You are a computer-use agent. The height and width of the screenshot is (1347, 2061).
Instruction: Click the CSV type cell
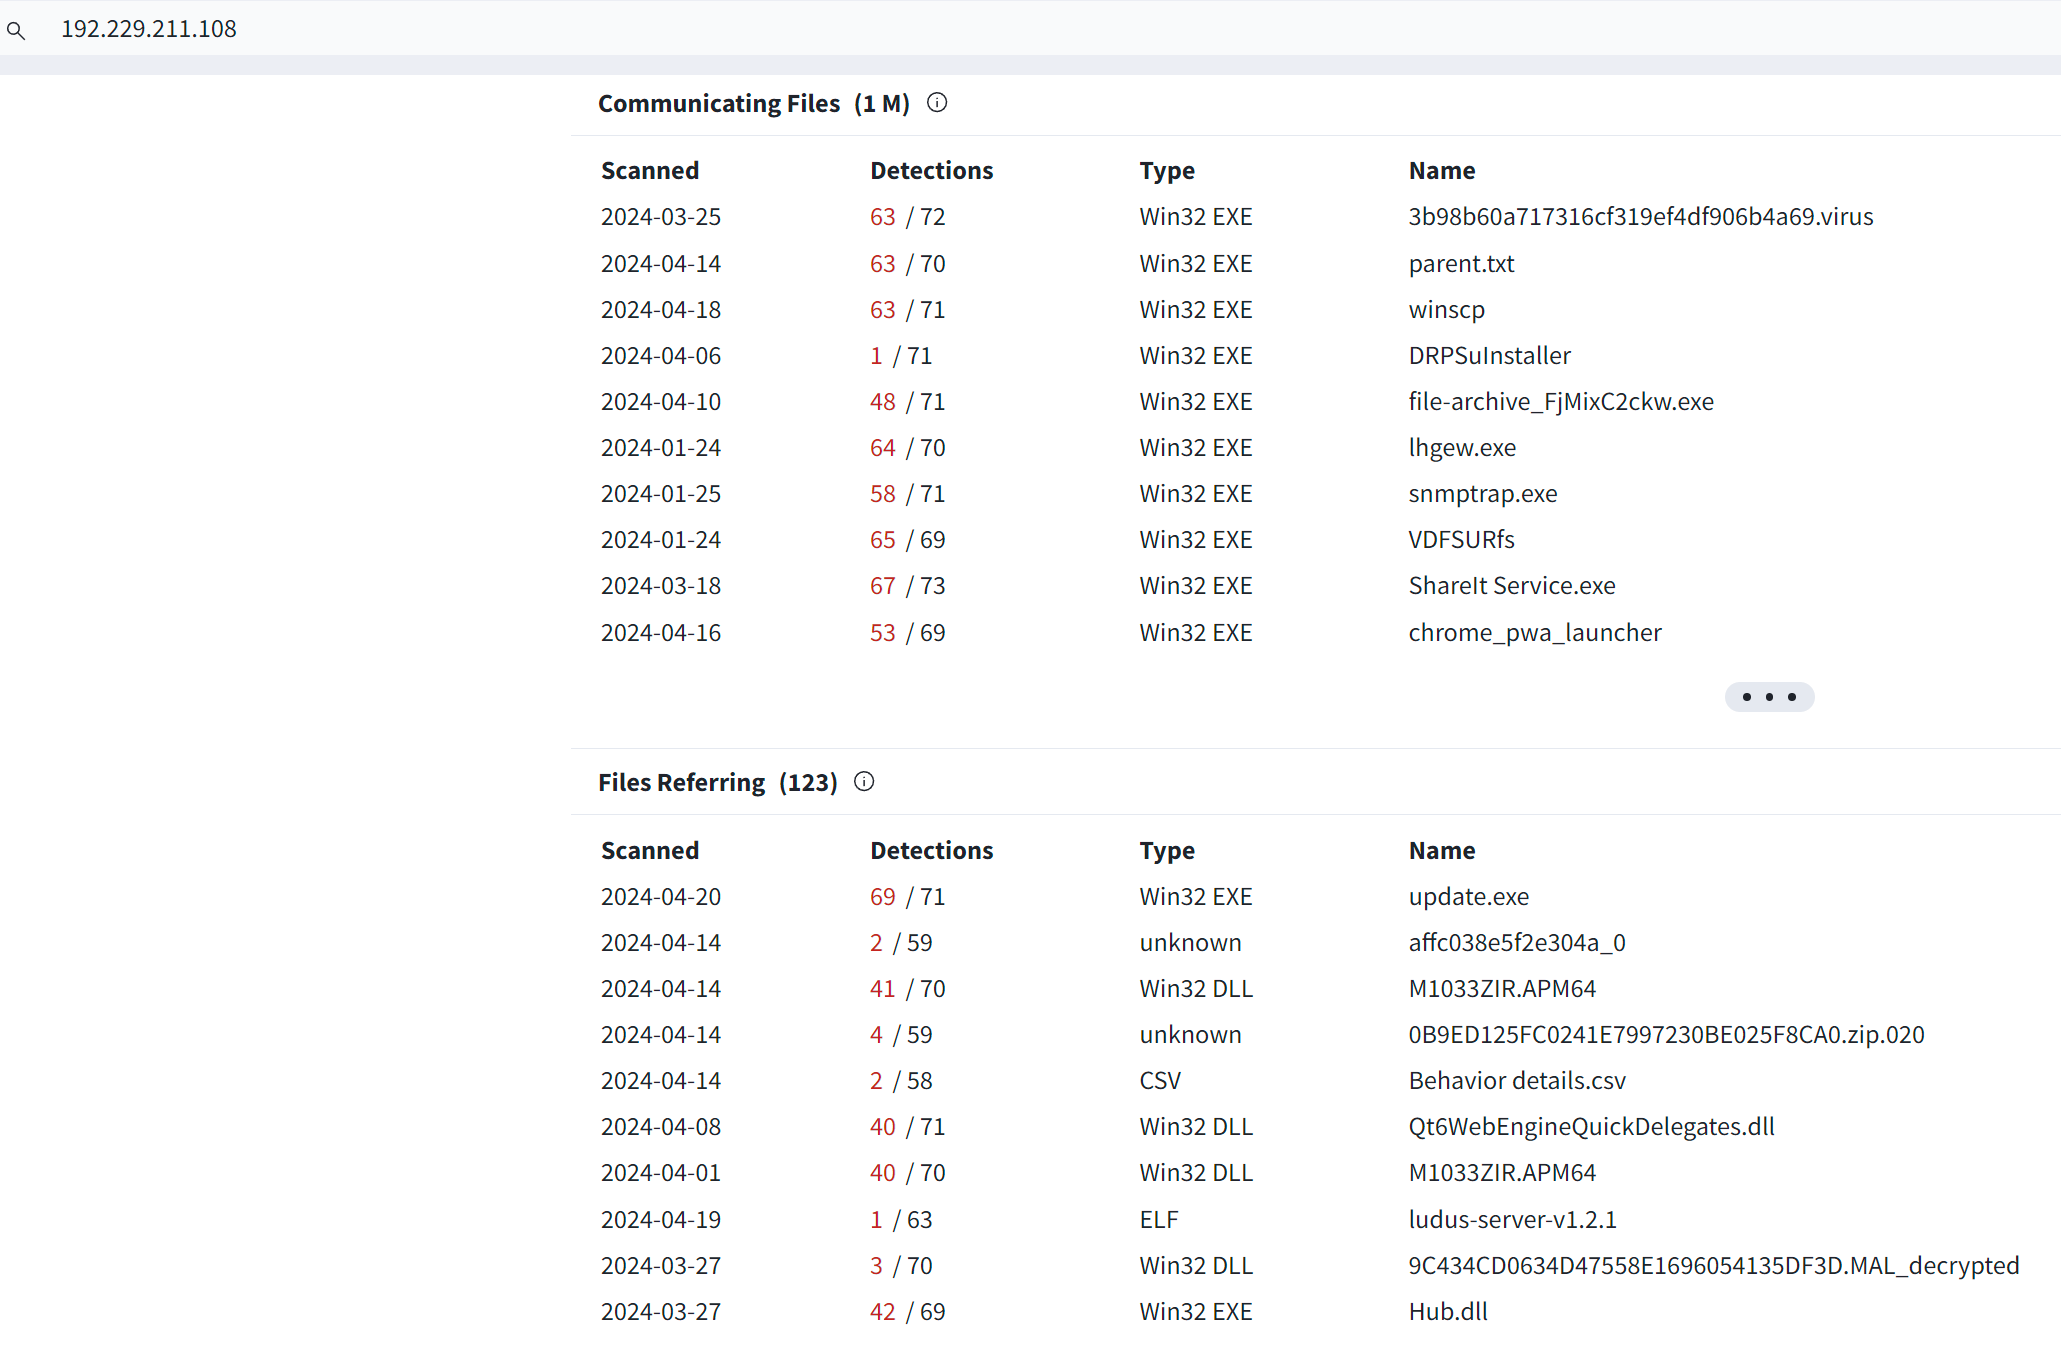tap(1160, 1081)
